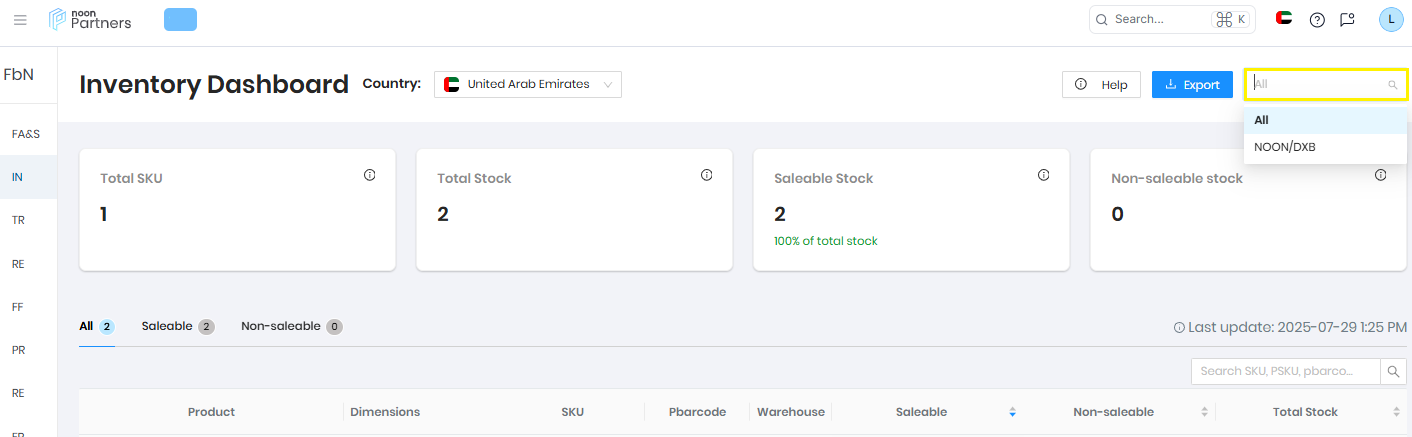Open the feedback chat icon in header
The image size is (1412, 437).
click(x=1347, y=19)
